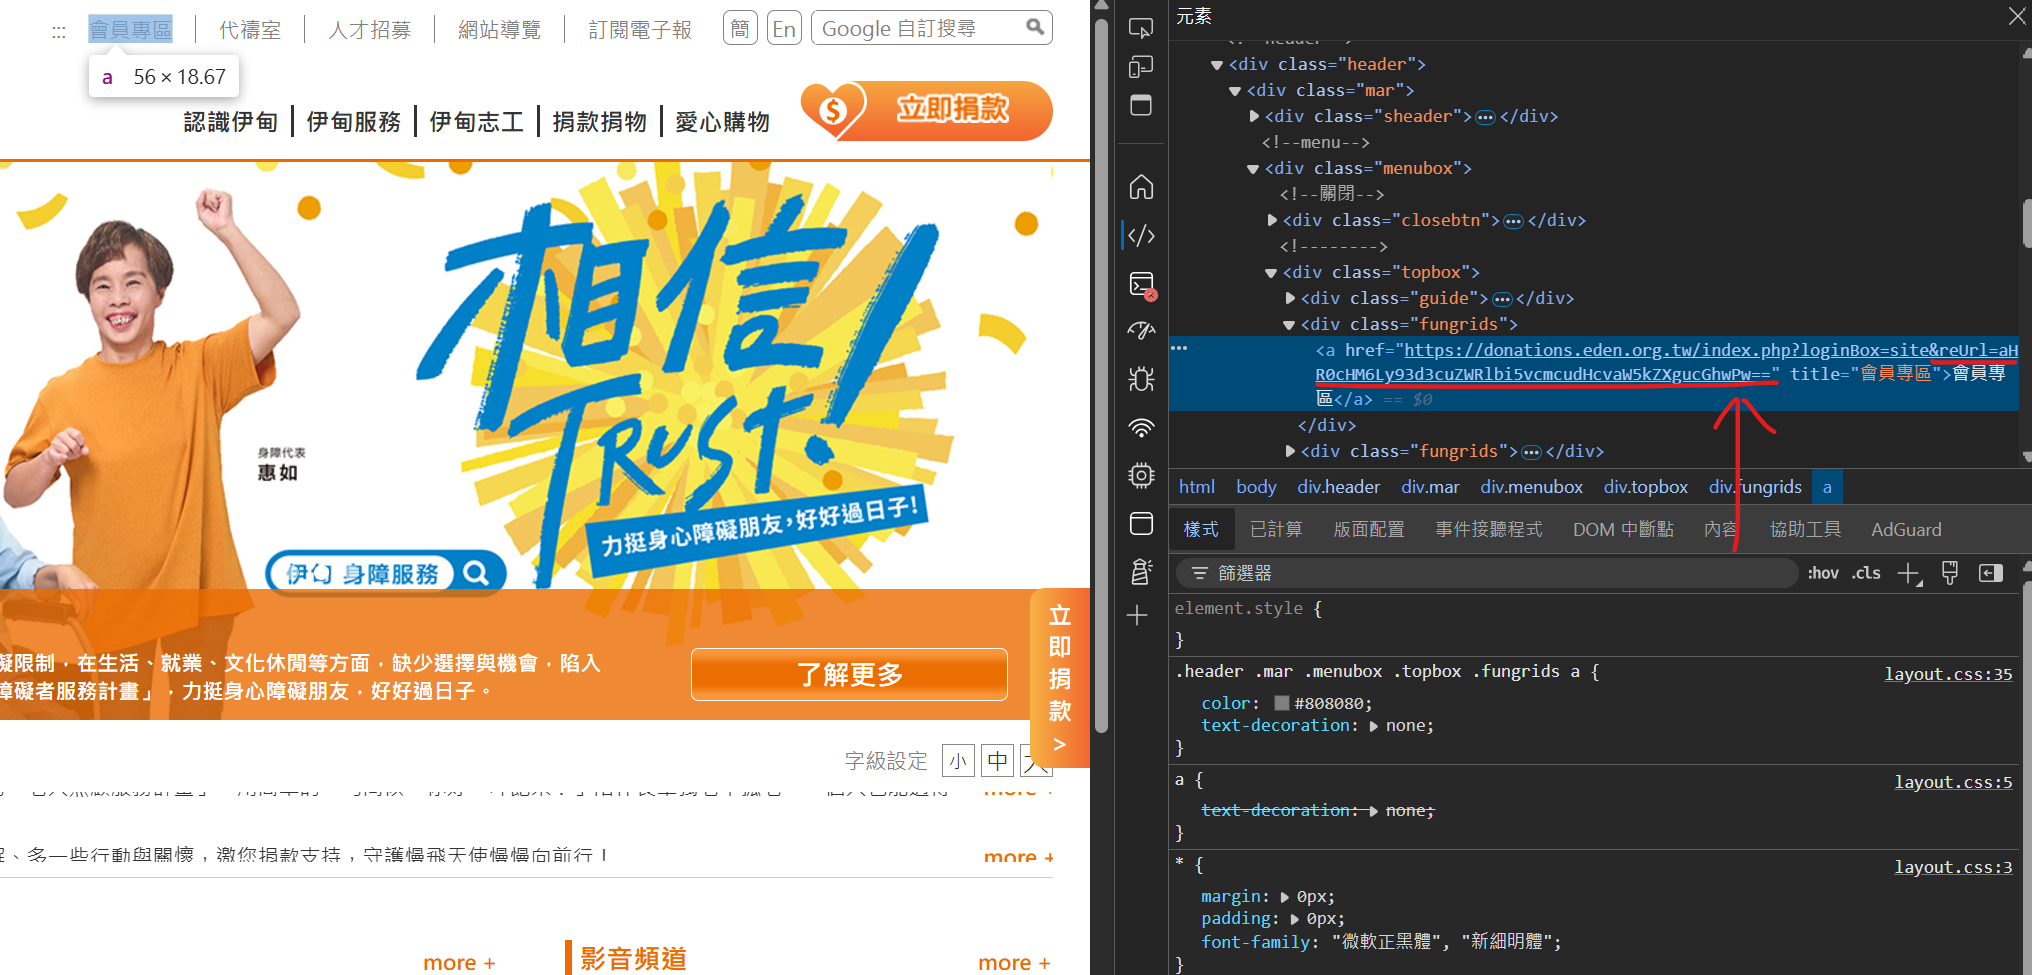Screen dimensions: 2032x975
Task: Expand the second collapsed fungrids node
Action: point(1290,452)
